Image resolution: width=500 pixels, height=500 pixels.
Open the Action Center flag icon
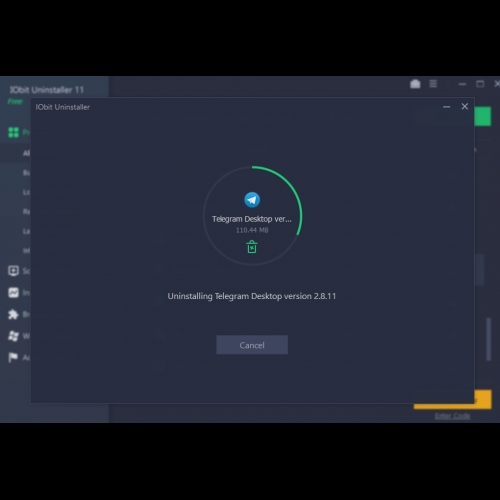(13, 358)
